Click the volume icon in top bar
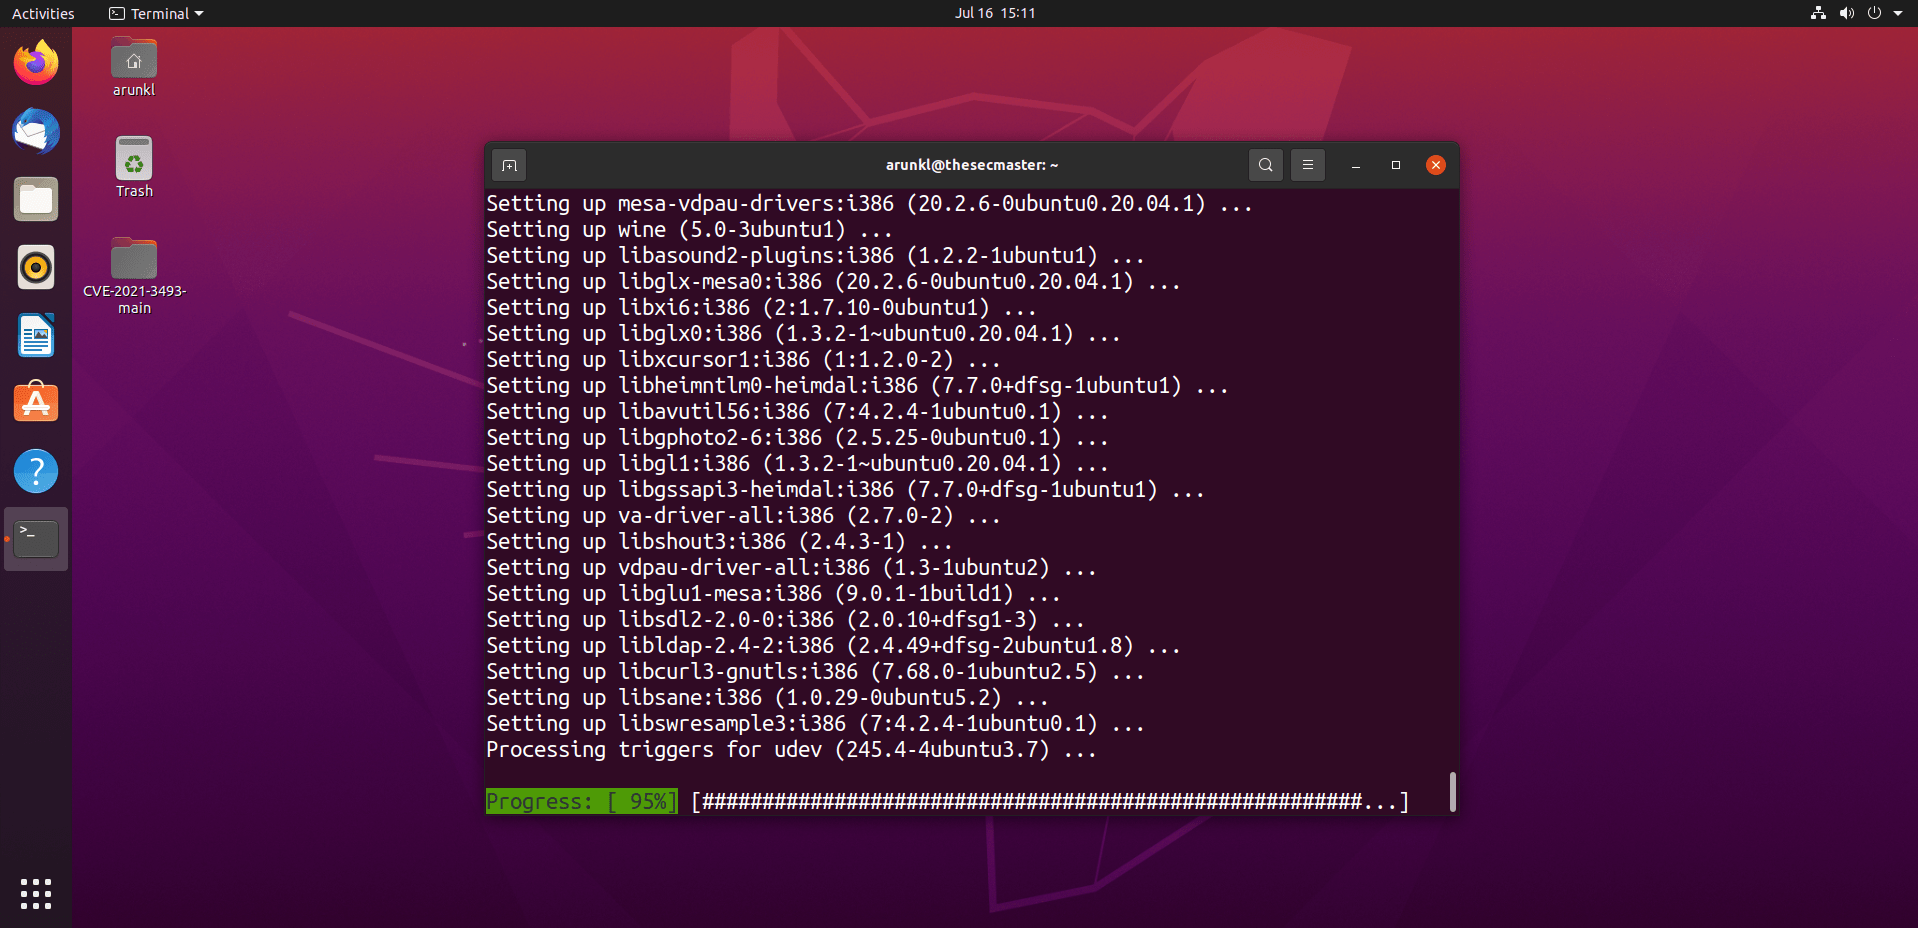 pos(1846,13)
